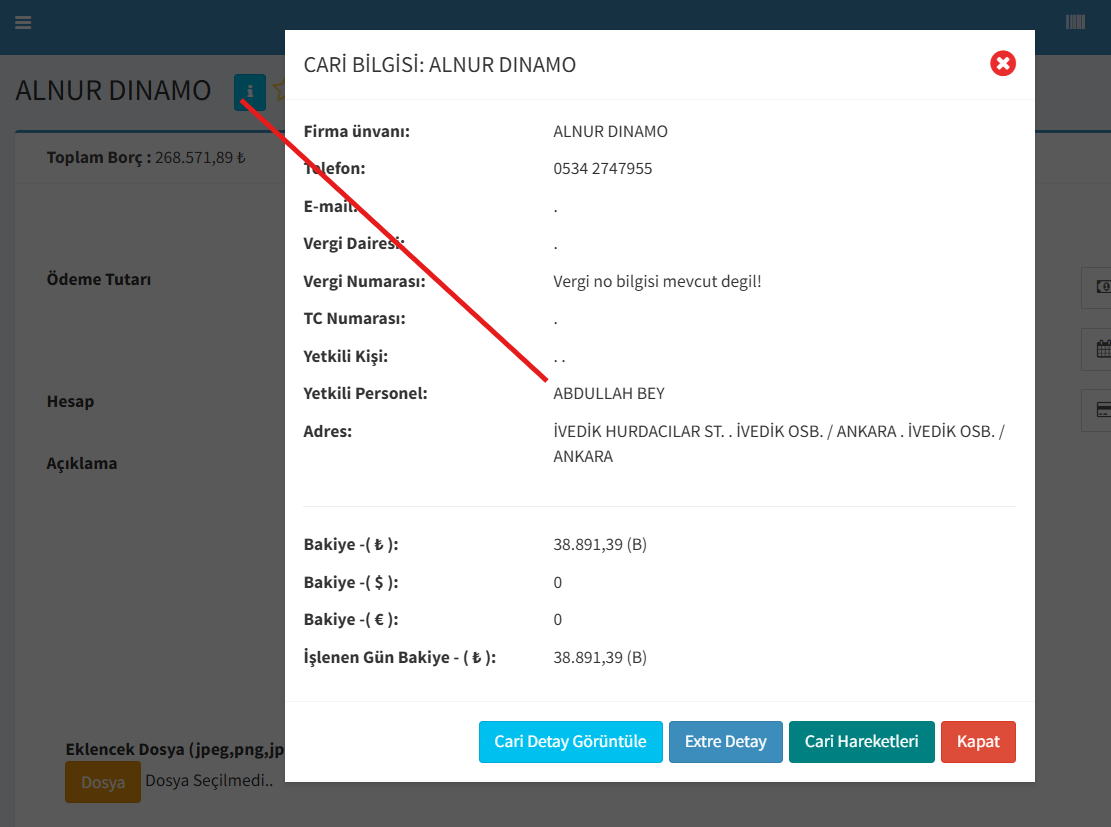1111x827 pixels.
Task: Click the favorite star next to info icon
Action: [x=278, y=91]
